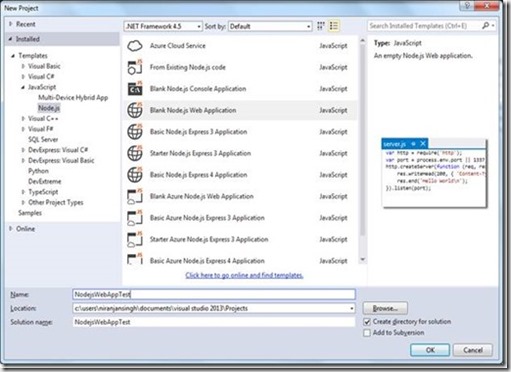Open the online templates link
511x372 pixels.
point(244,275)
